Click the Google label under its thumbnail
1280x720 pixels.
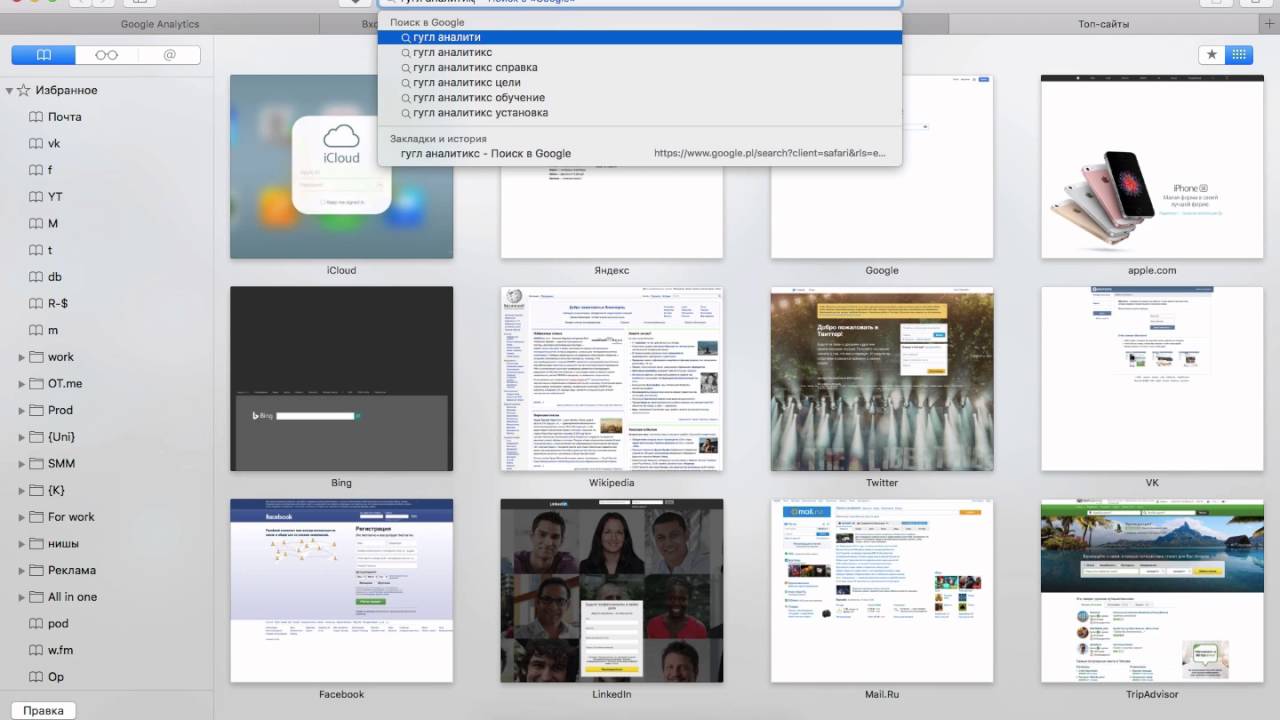coord(882,270)
